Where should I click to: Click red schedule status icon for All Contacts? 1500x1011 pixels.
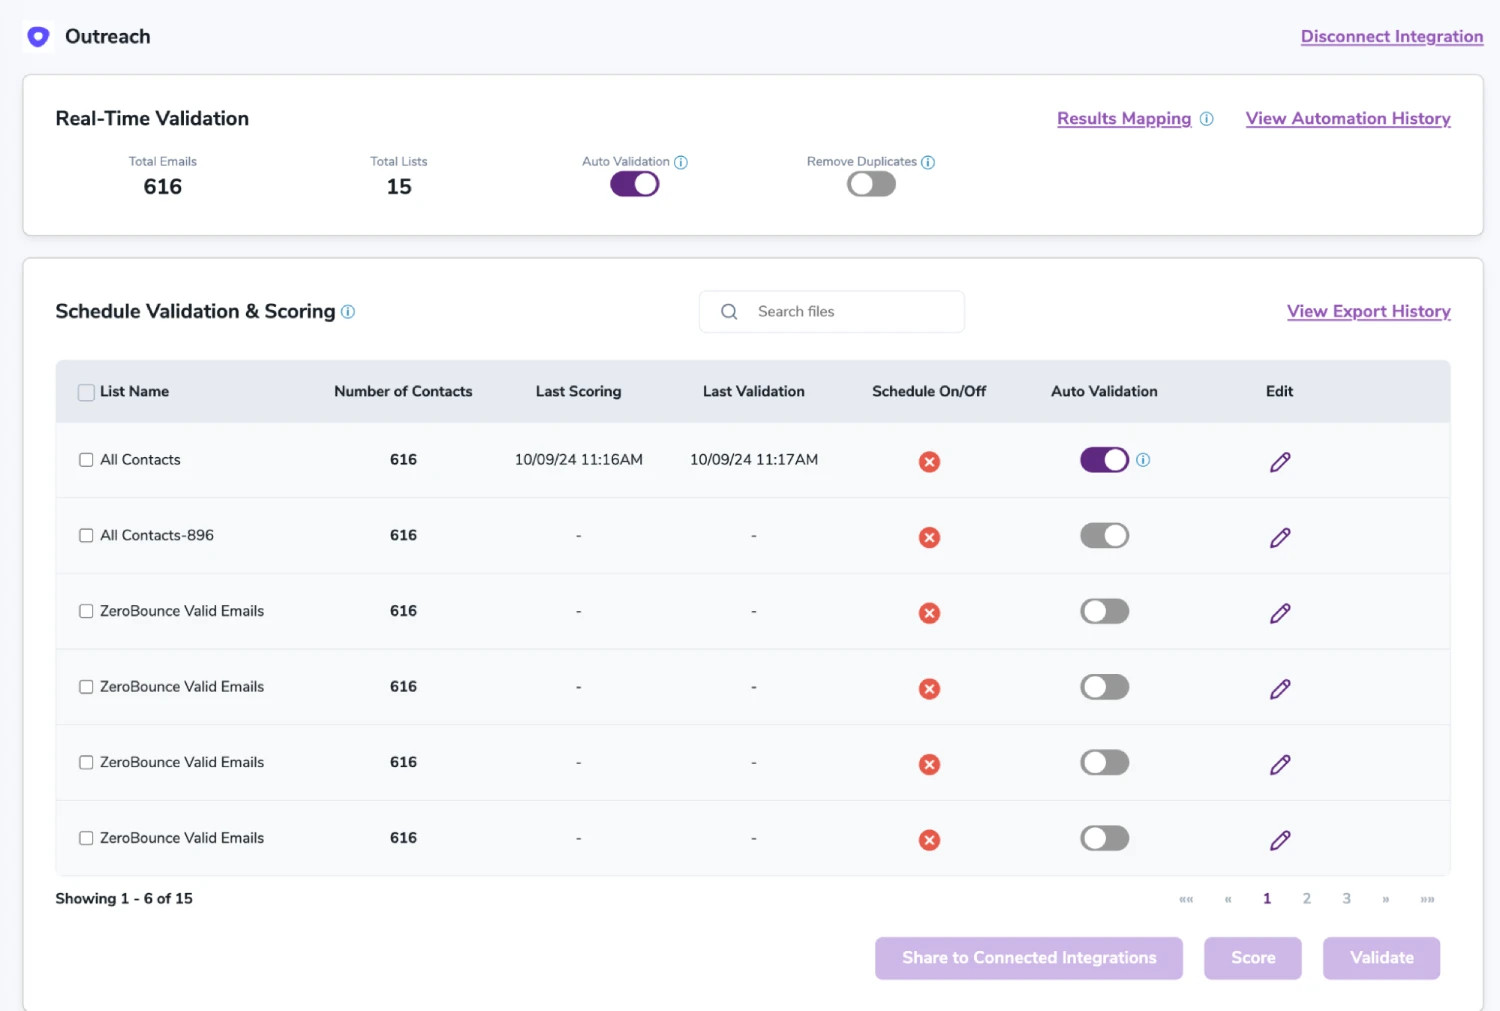coord(929,461)
